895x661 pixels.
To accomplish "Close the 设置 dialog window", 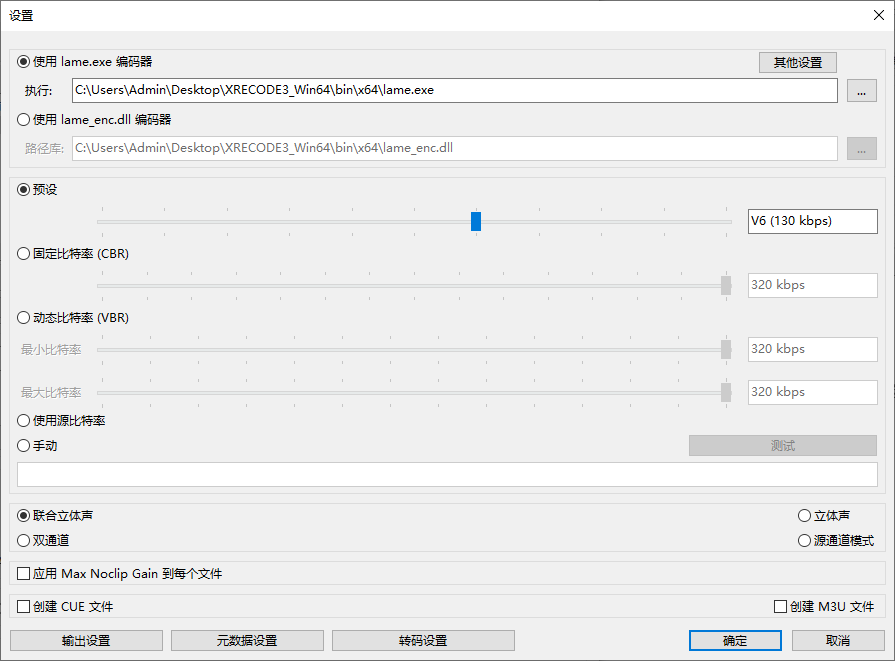I will pos(879,15).
